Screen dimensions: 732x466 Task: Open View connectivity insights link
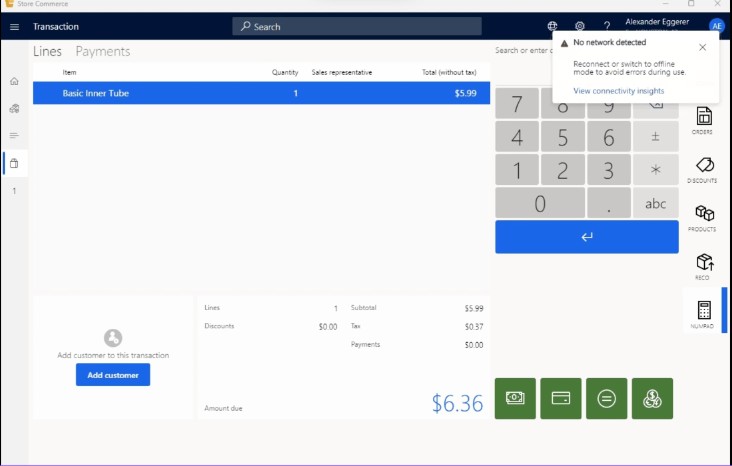coord(619,91)
